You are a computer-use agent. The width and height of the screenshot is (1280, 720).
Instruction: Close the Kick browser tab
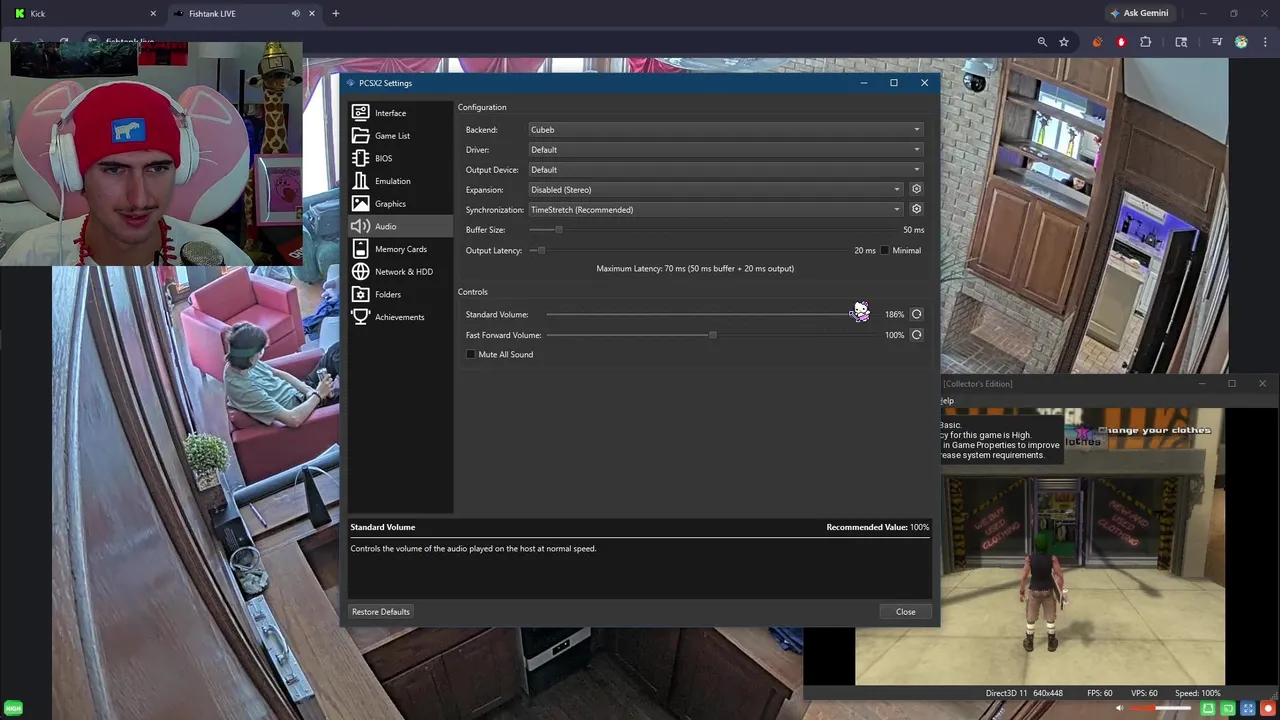point(153,14)
